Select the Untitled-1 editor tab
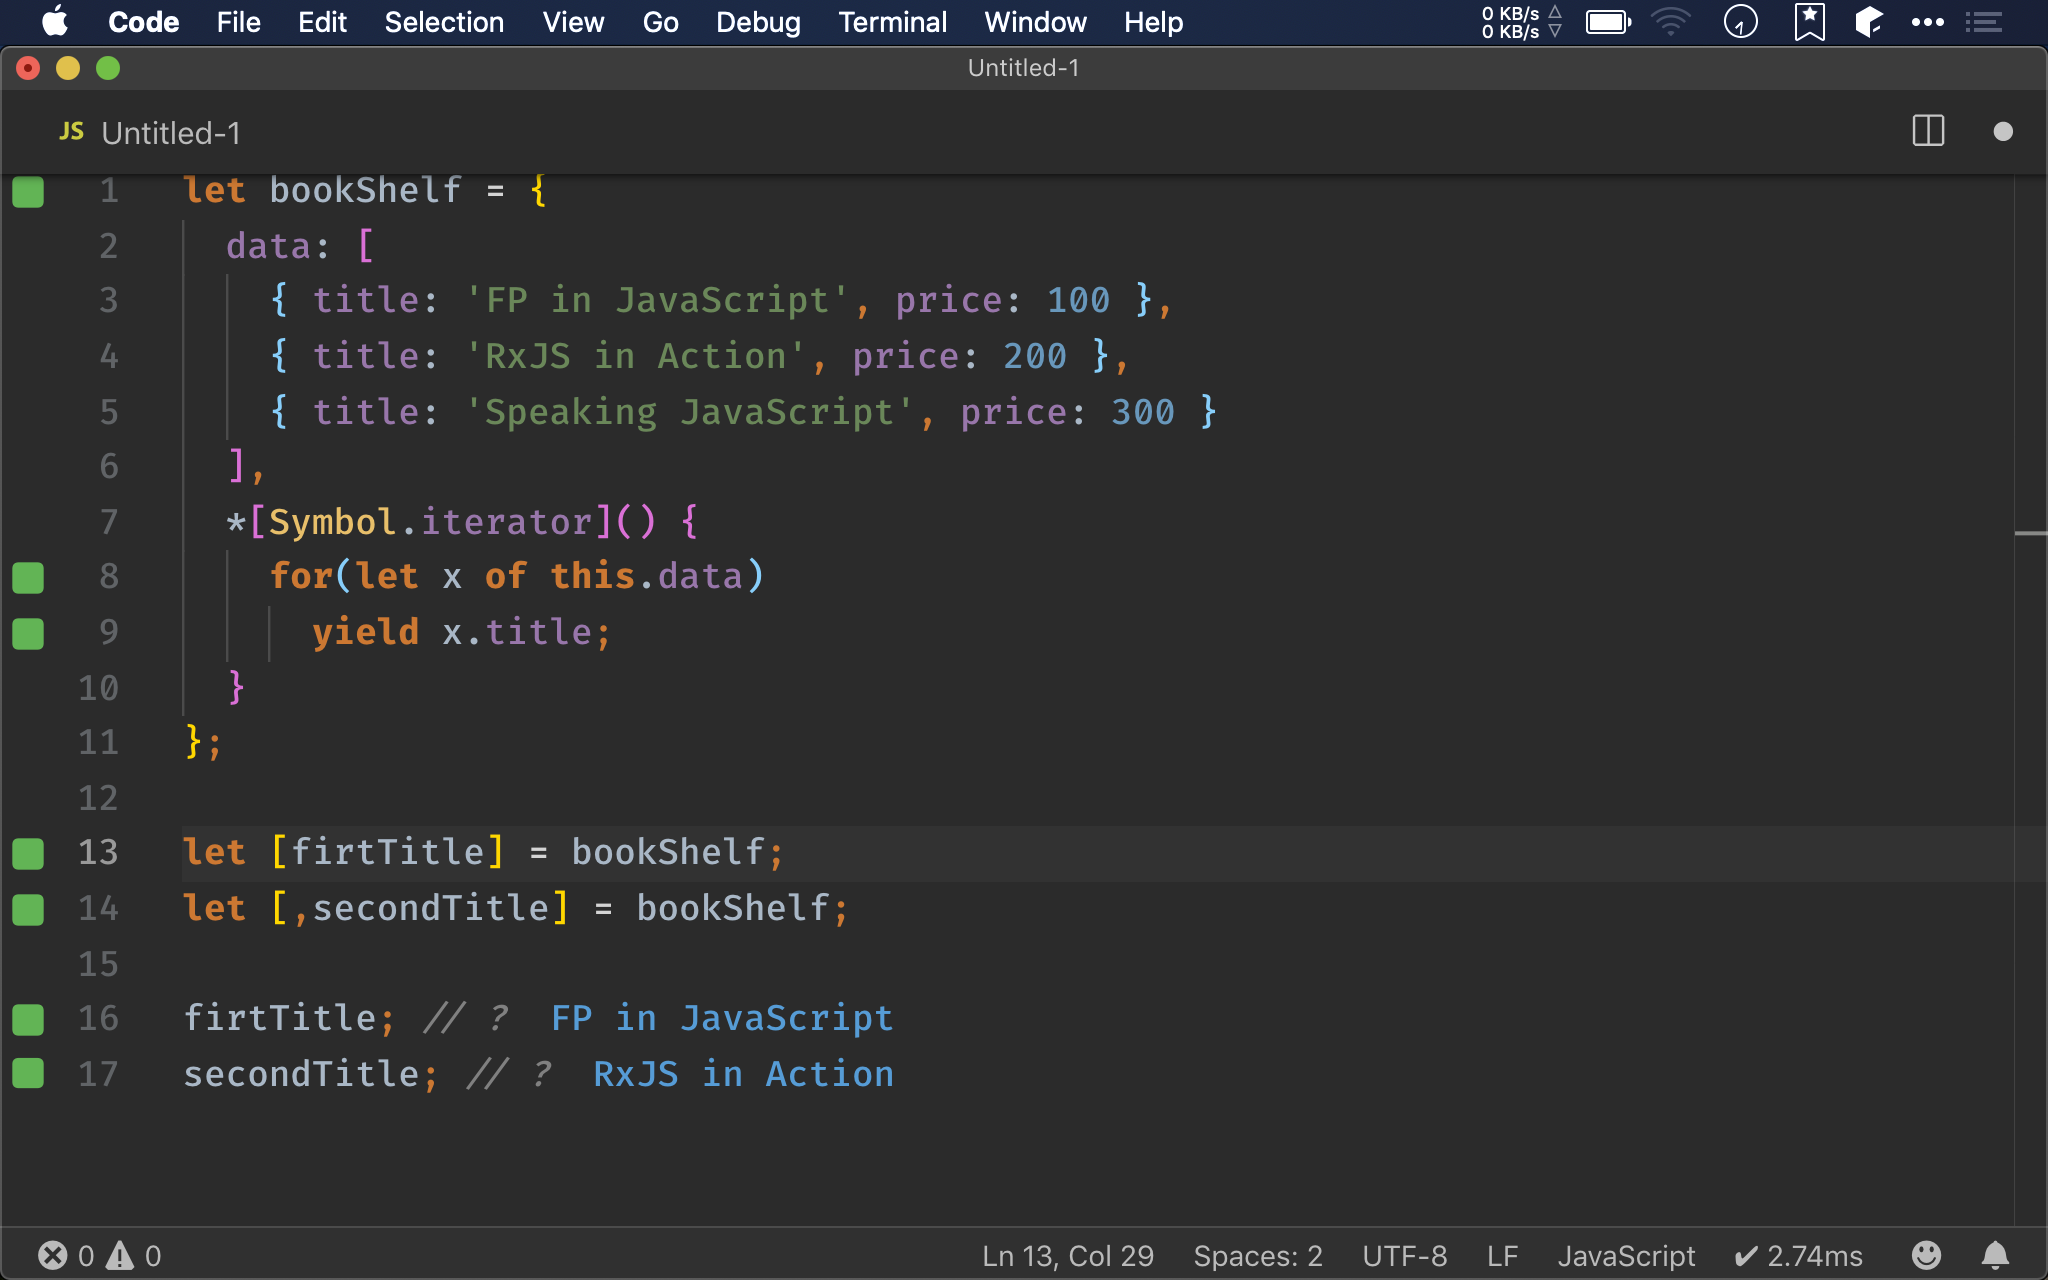This screenshot has width=2048, height=1280. pyautogui.click(x=171, y=131)
